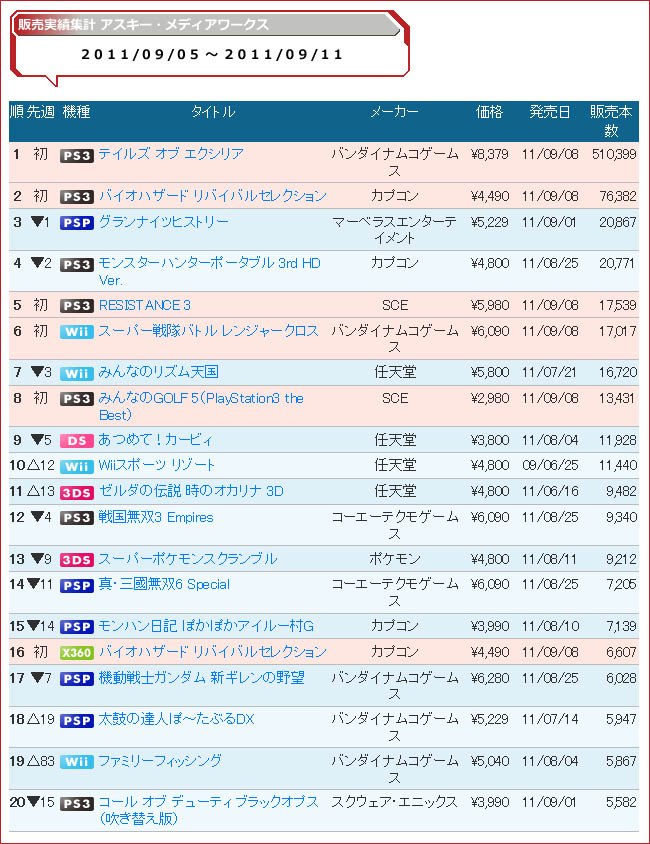This screenshot has width=650, height=844.
Task: Click the 3DS icon beside ゼルダの伝説 時のオカリナ 3D
Action: (76, 492)
